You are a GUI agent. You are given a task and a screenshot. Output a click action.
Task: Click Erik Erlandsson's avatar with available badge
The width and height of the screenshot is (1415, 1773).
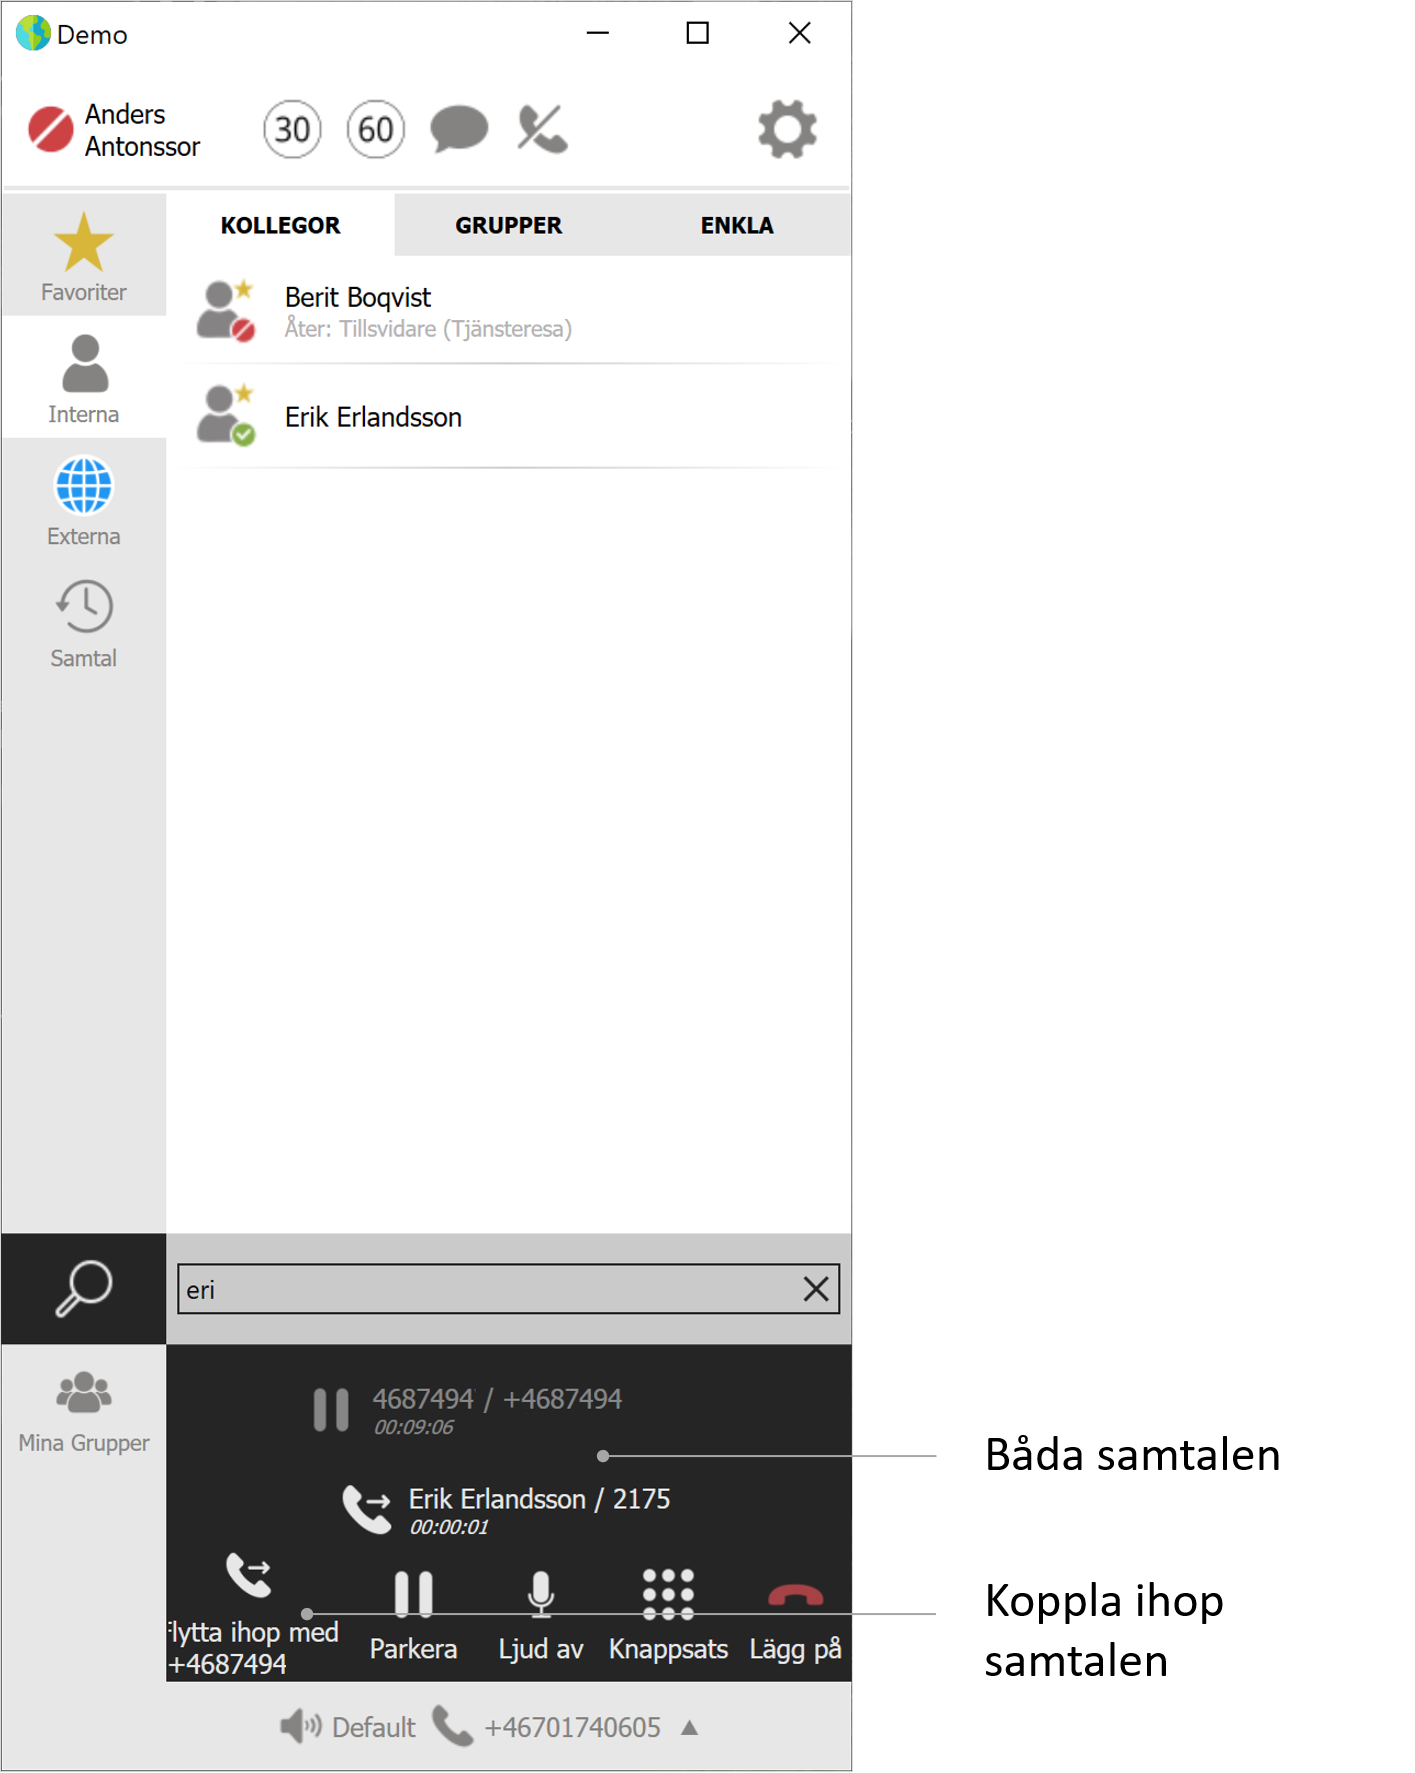(226, 415)
